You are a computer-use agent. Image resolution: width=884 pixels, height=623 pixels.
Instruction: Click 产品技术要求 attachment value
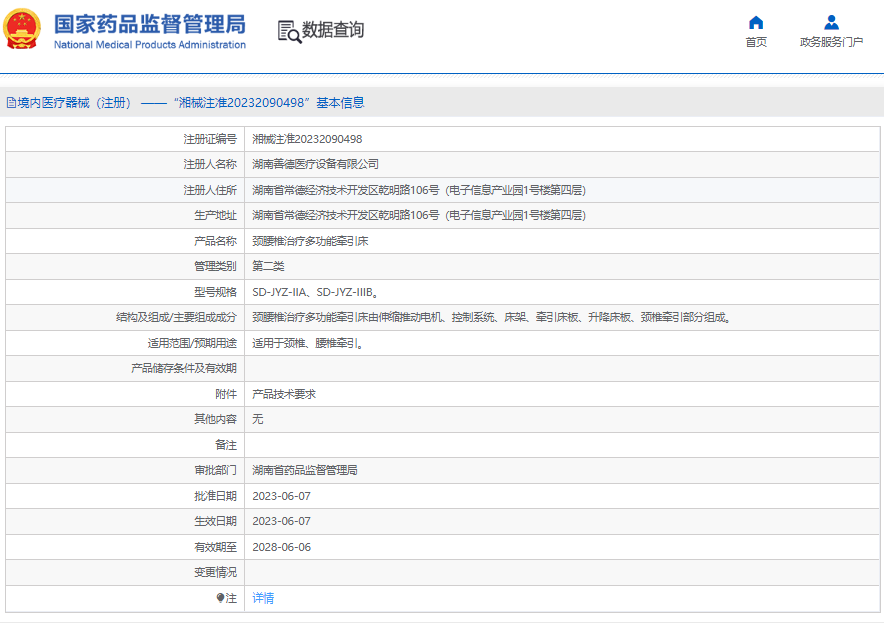coord(284,394)
